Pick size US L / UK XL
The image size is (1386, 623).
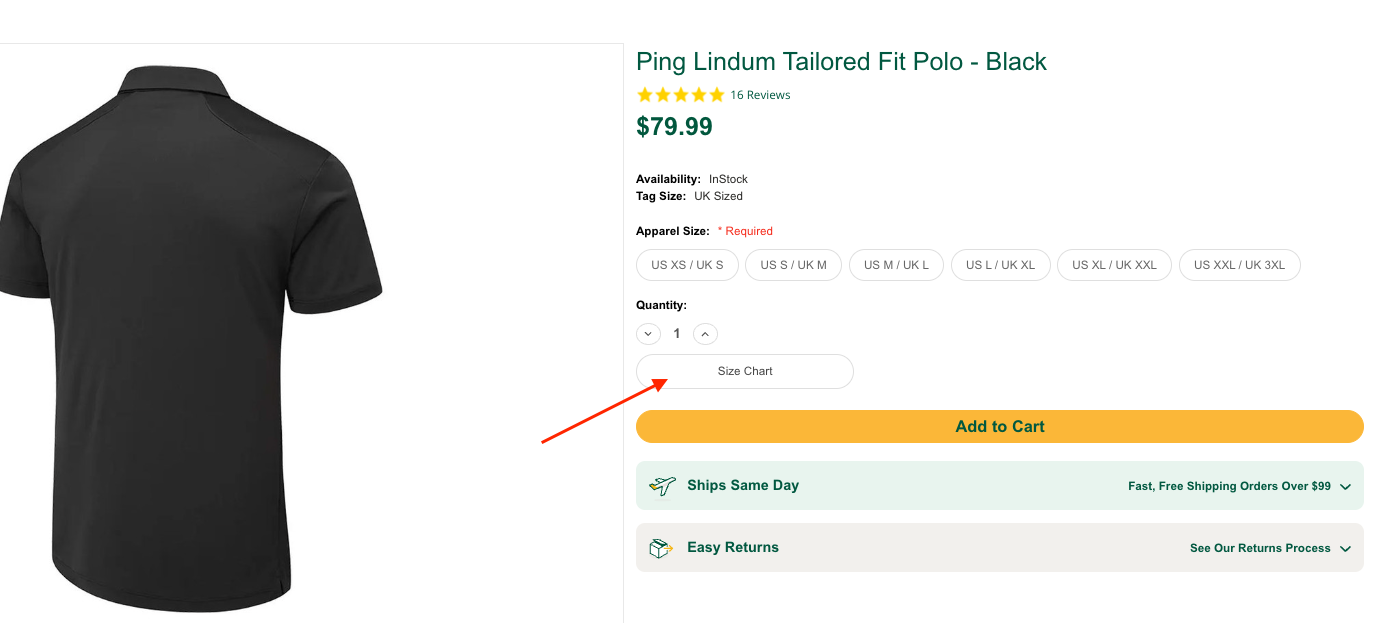1000,265
